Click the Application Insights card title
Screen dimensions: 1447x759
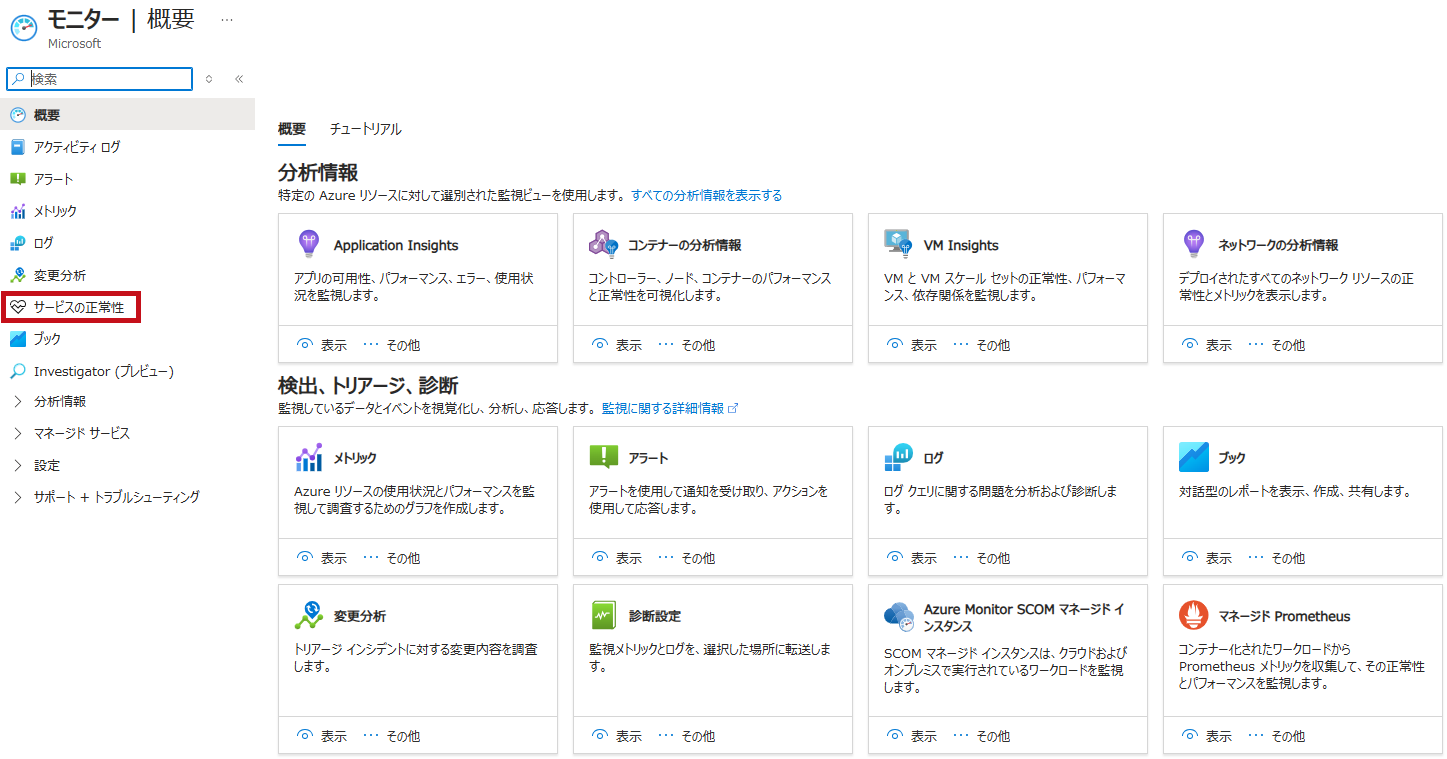[x=396, y=245]
